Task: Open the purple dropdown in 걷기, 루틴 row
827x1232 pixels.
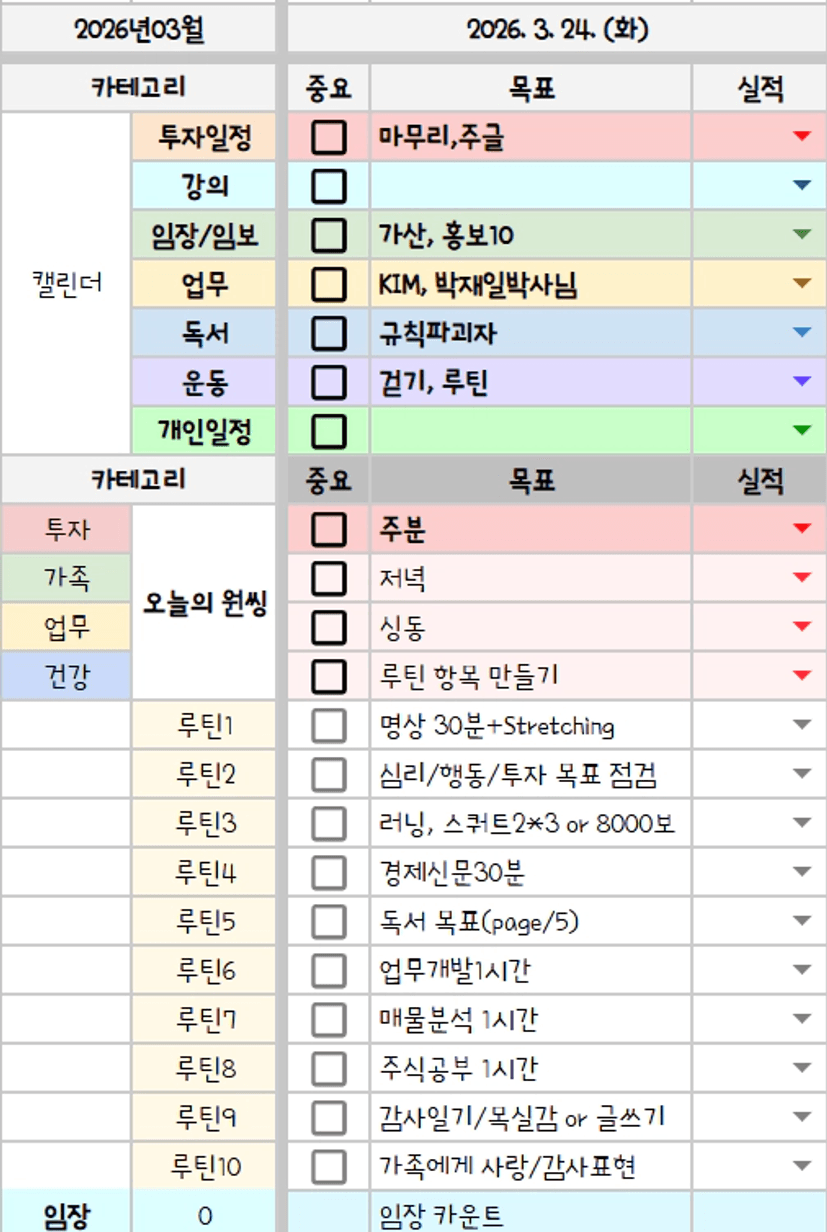Action: [x=801, y=381]
